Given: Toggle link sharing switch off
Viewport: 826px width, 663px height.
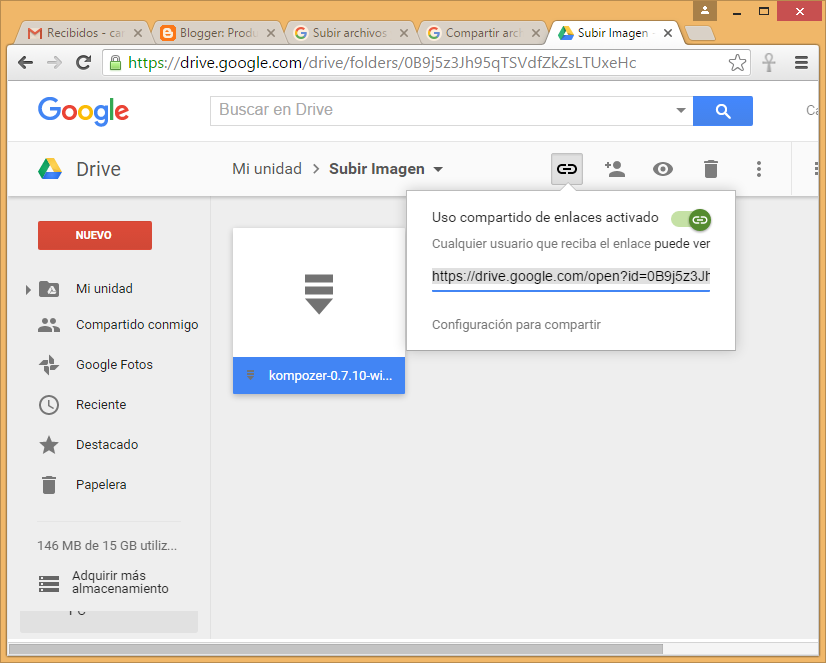Looking at the screenshot, I should tap(691, 220).
